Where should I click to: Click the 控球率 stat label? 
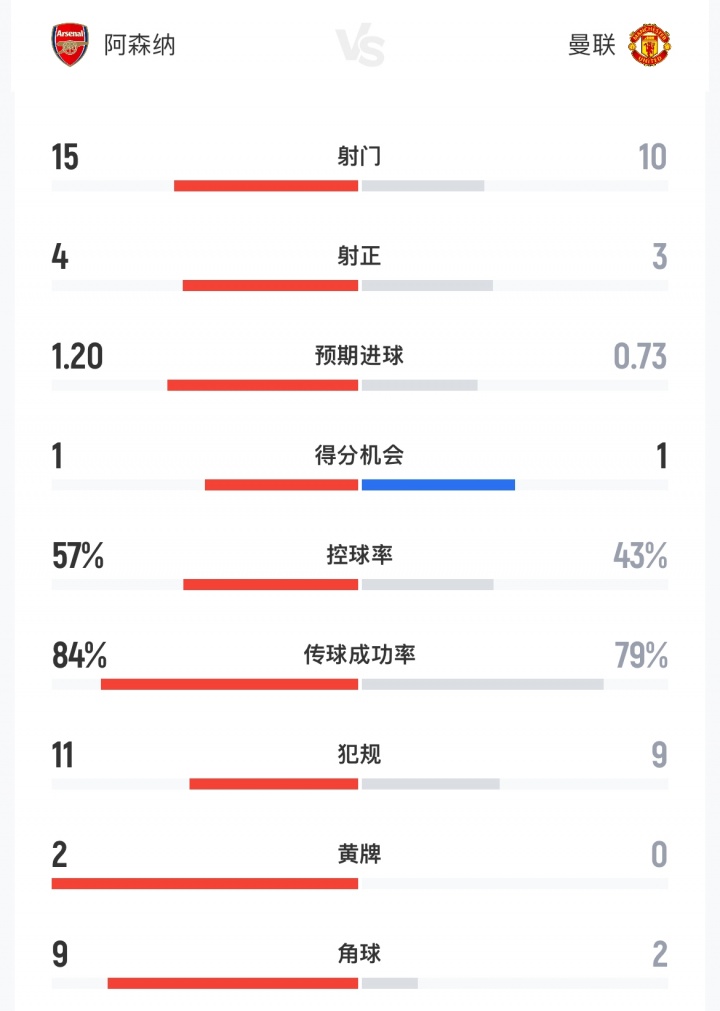pos(359,555)
